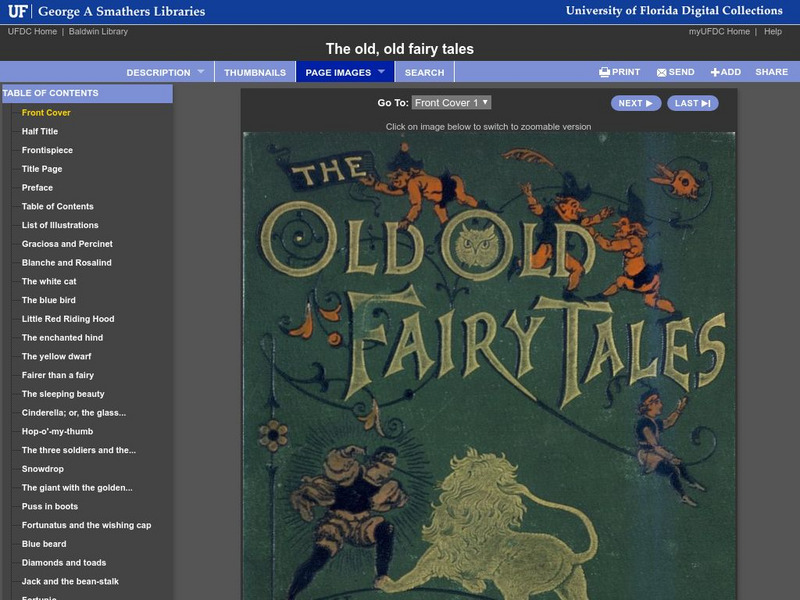Viewport: 800px width, 600px height.
Task: Expand the PAGE IMAGES dropdown arrow
Action: tap(382, 72)
